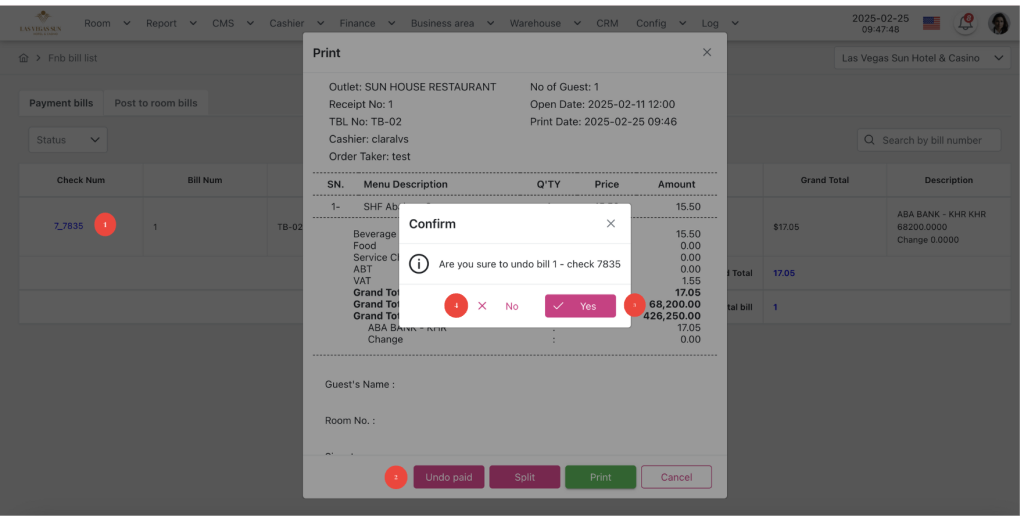This screenshot has width=1024, height=517.
Task: Confirm undo by clicking Yes
Action: pyautogui.click(x=580, y=306)
